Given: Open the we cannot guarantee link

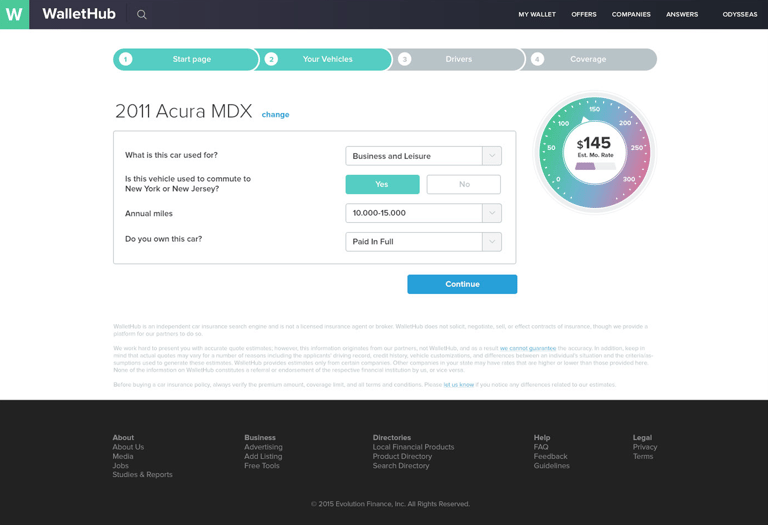Looking at the screenshot, I should coord(528,348).
